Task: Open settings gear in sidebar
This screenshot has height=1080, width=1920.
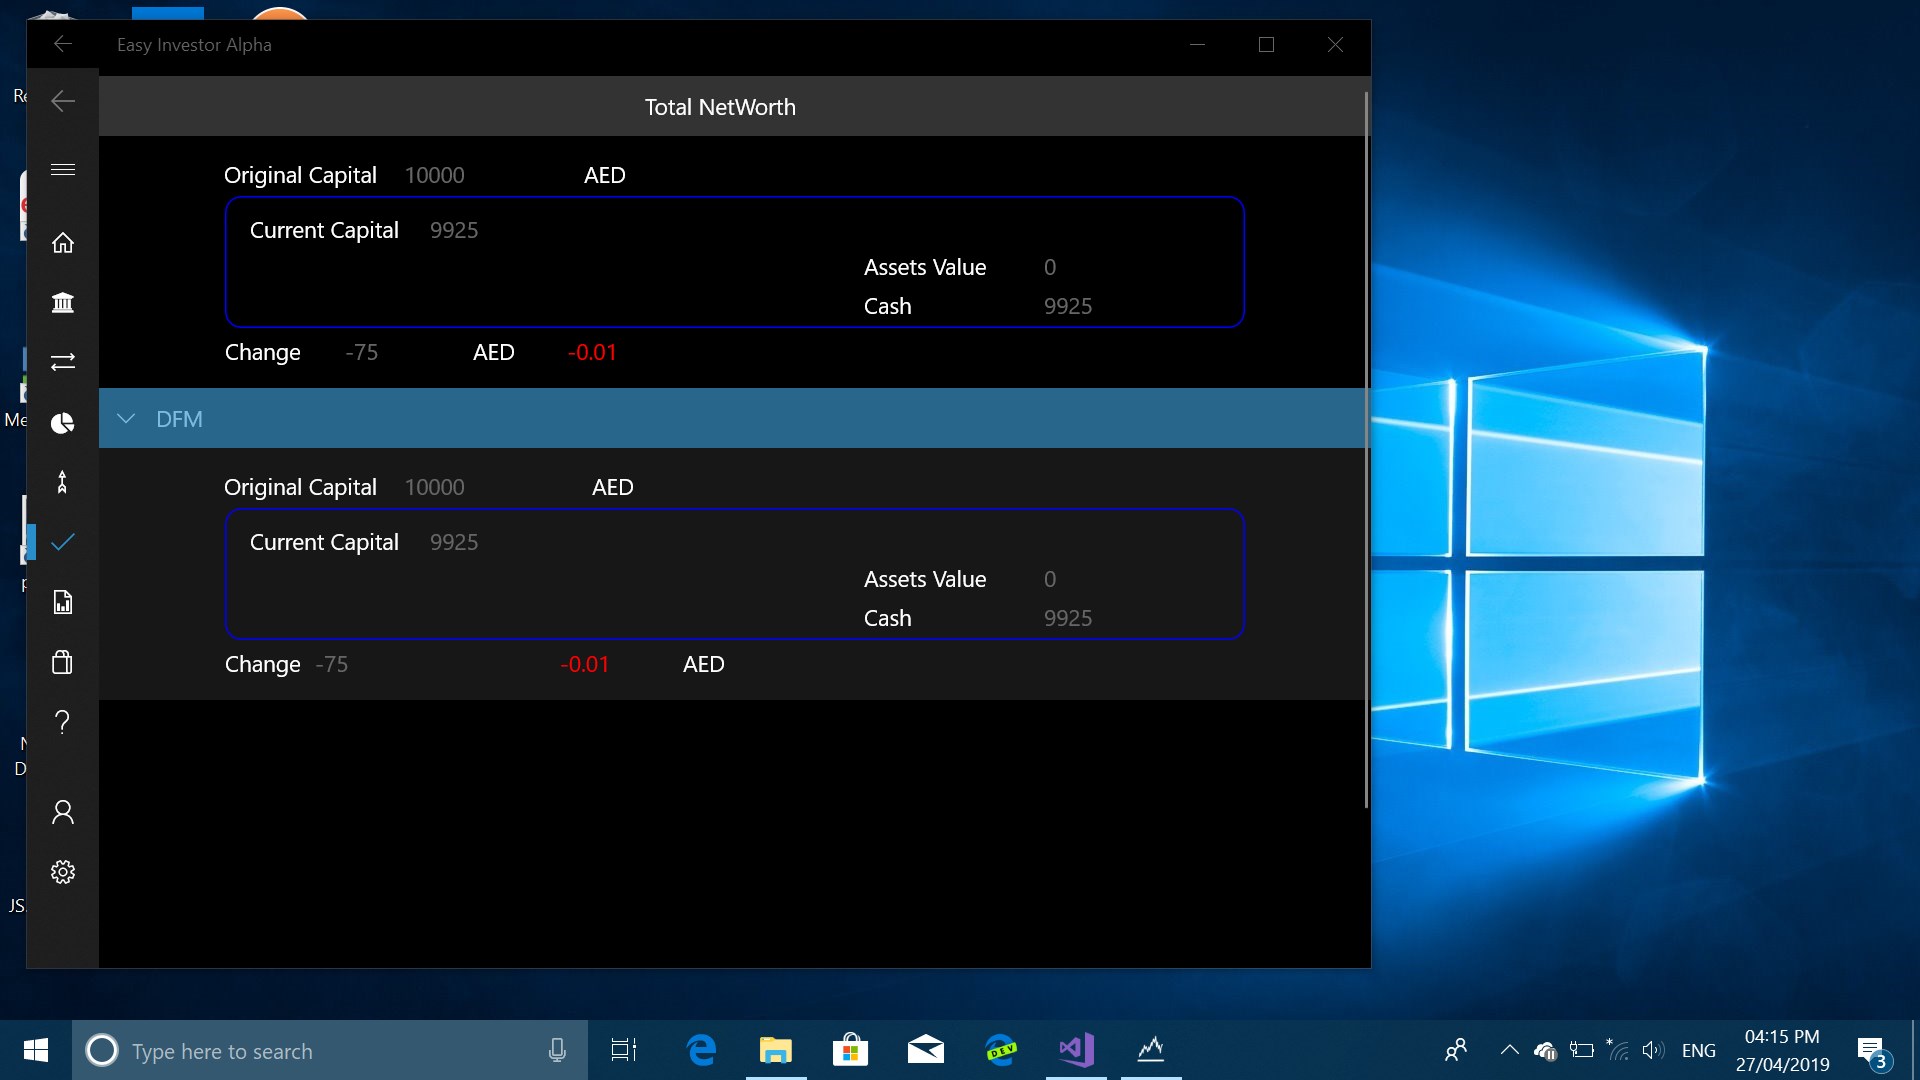Action: click(62, 872)
